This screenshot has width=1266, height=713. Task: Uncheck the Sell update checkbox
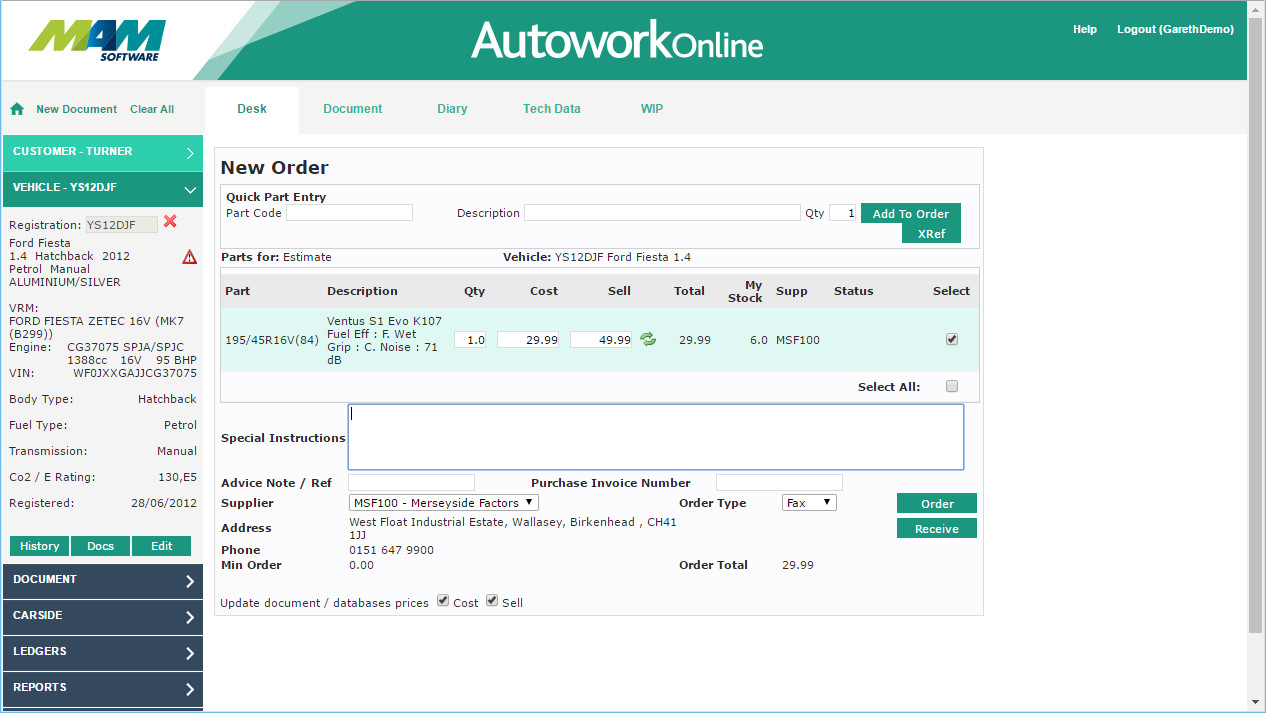pyautogui.click(x=492, y=601)
